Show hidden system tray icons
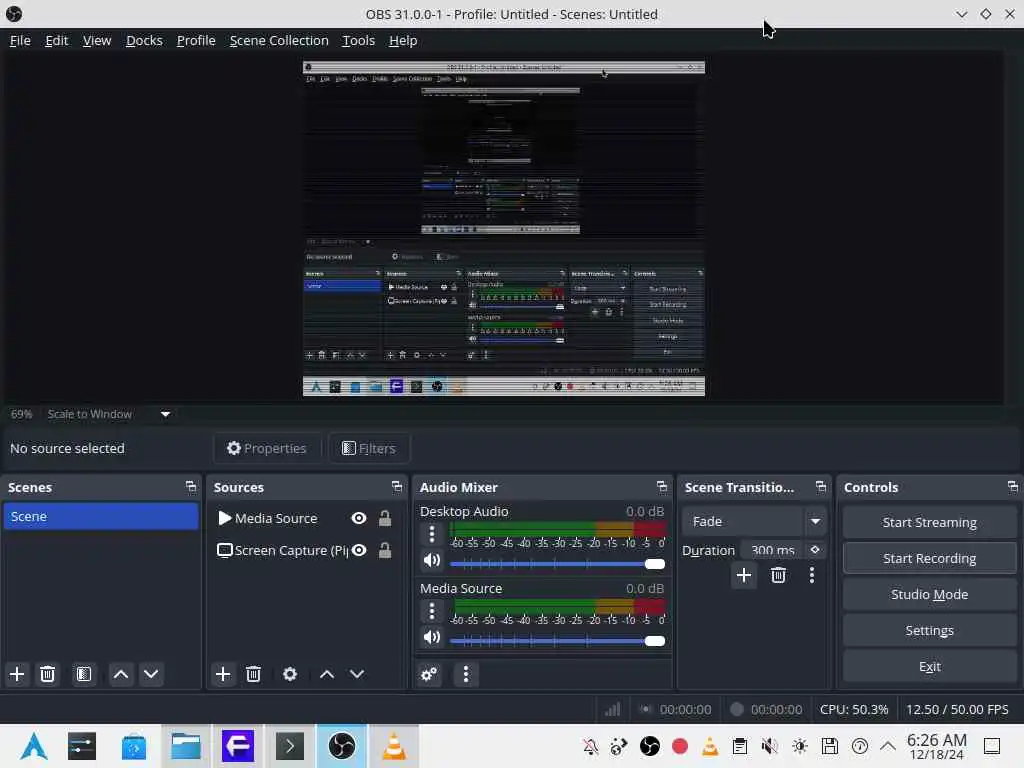The width and height of the screenshot is (1024, 768). pyautogui.click(x=888, y=746)
